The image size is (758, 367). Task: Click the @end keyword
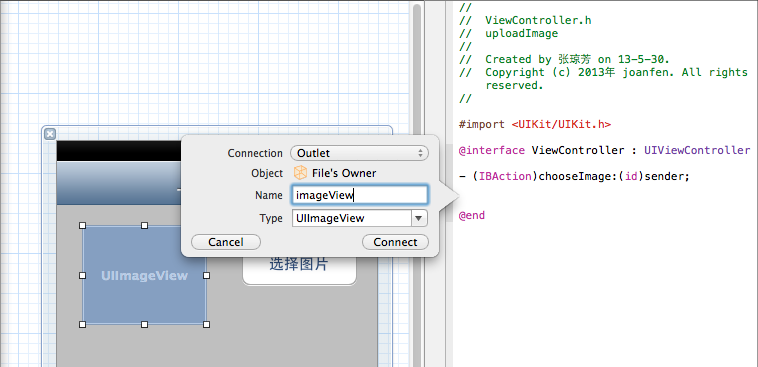pos(472,216)
